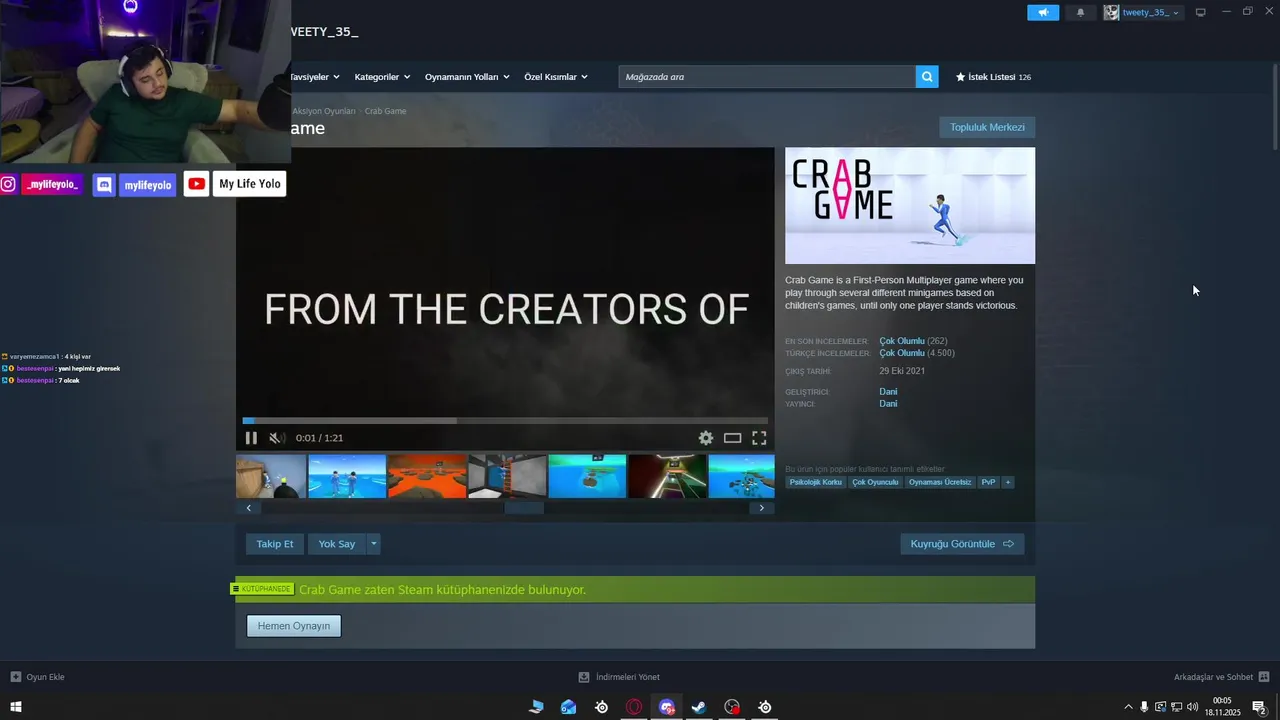The height and width of the screenshot is (720, 1280).
Task: Click the store search magnifier button
Action: tap(927, 76)
